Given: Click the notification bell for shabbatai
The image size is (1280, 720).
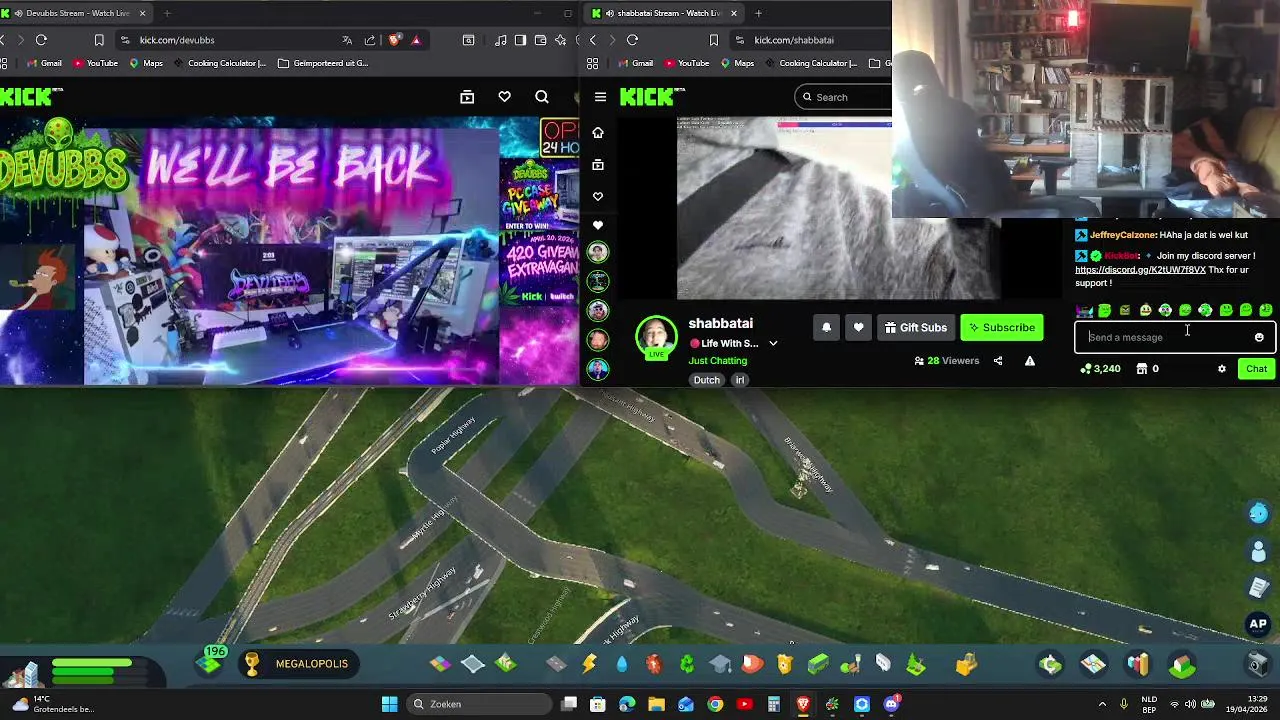Looking at the screenshot, I should tap(826, 327).
